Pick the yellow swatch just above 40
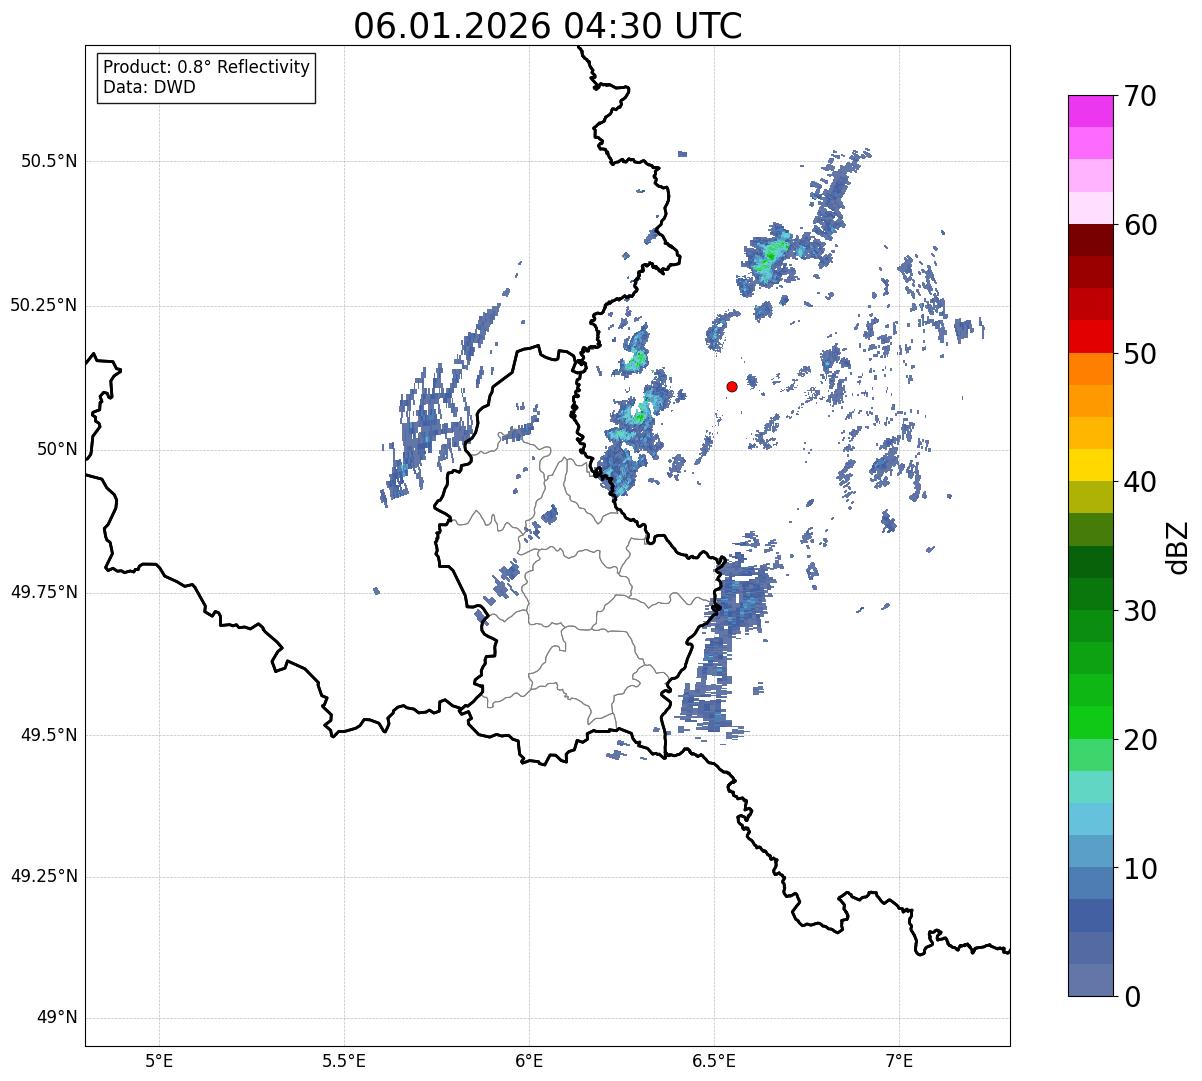1202x1081 pixels. point(1091,465)
